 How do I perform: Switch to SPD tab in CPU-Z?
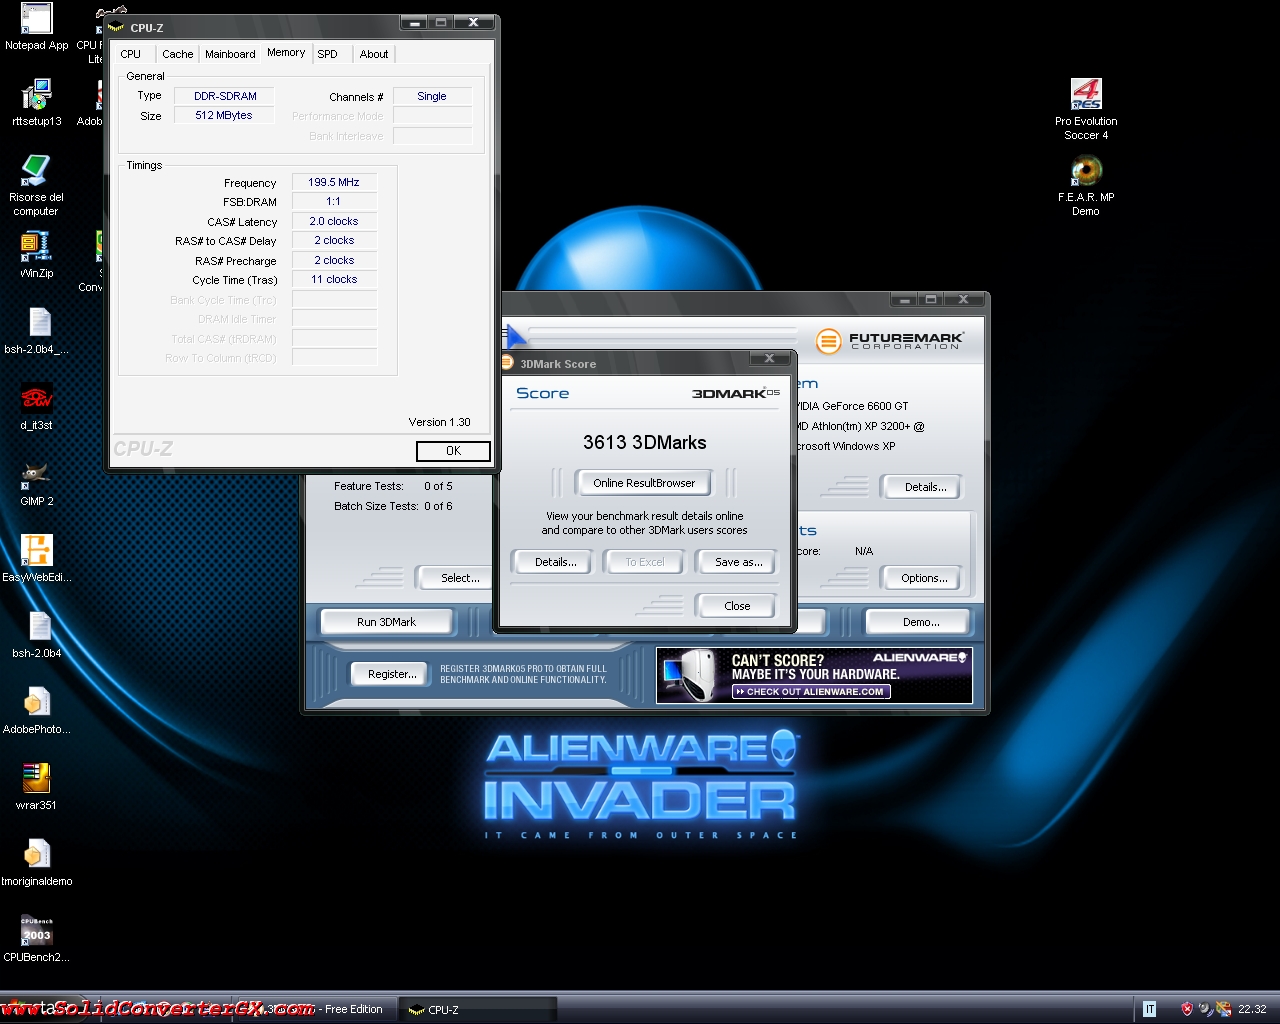coord(328,54)
